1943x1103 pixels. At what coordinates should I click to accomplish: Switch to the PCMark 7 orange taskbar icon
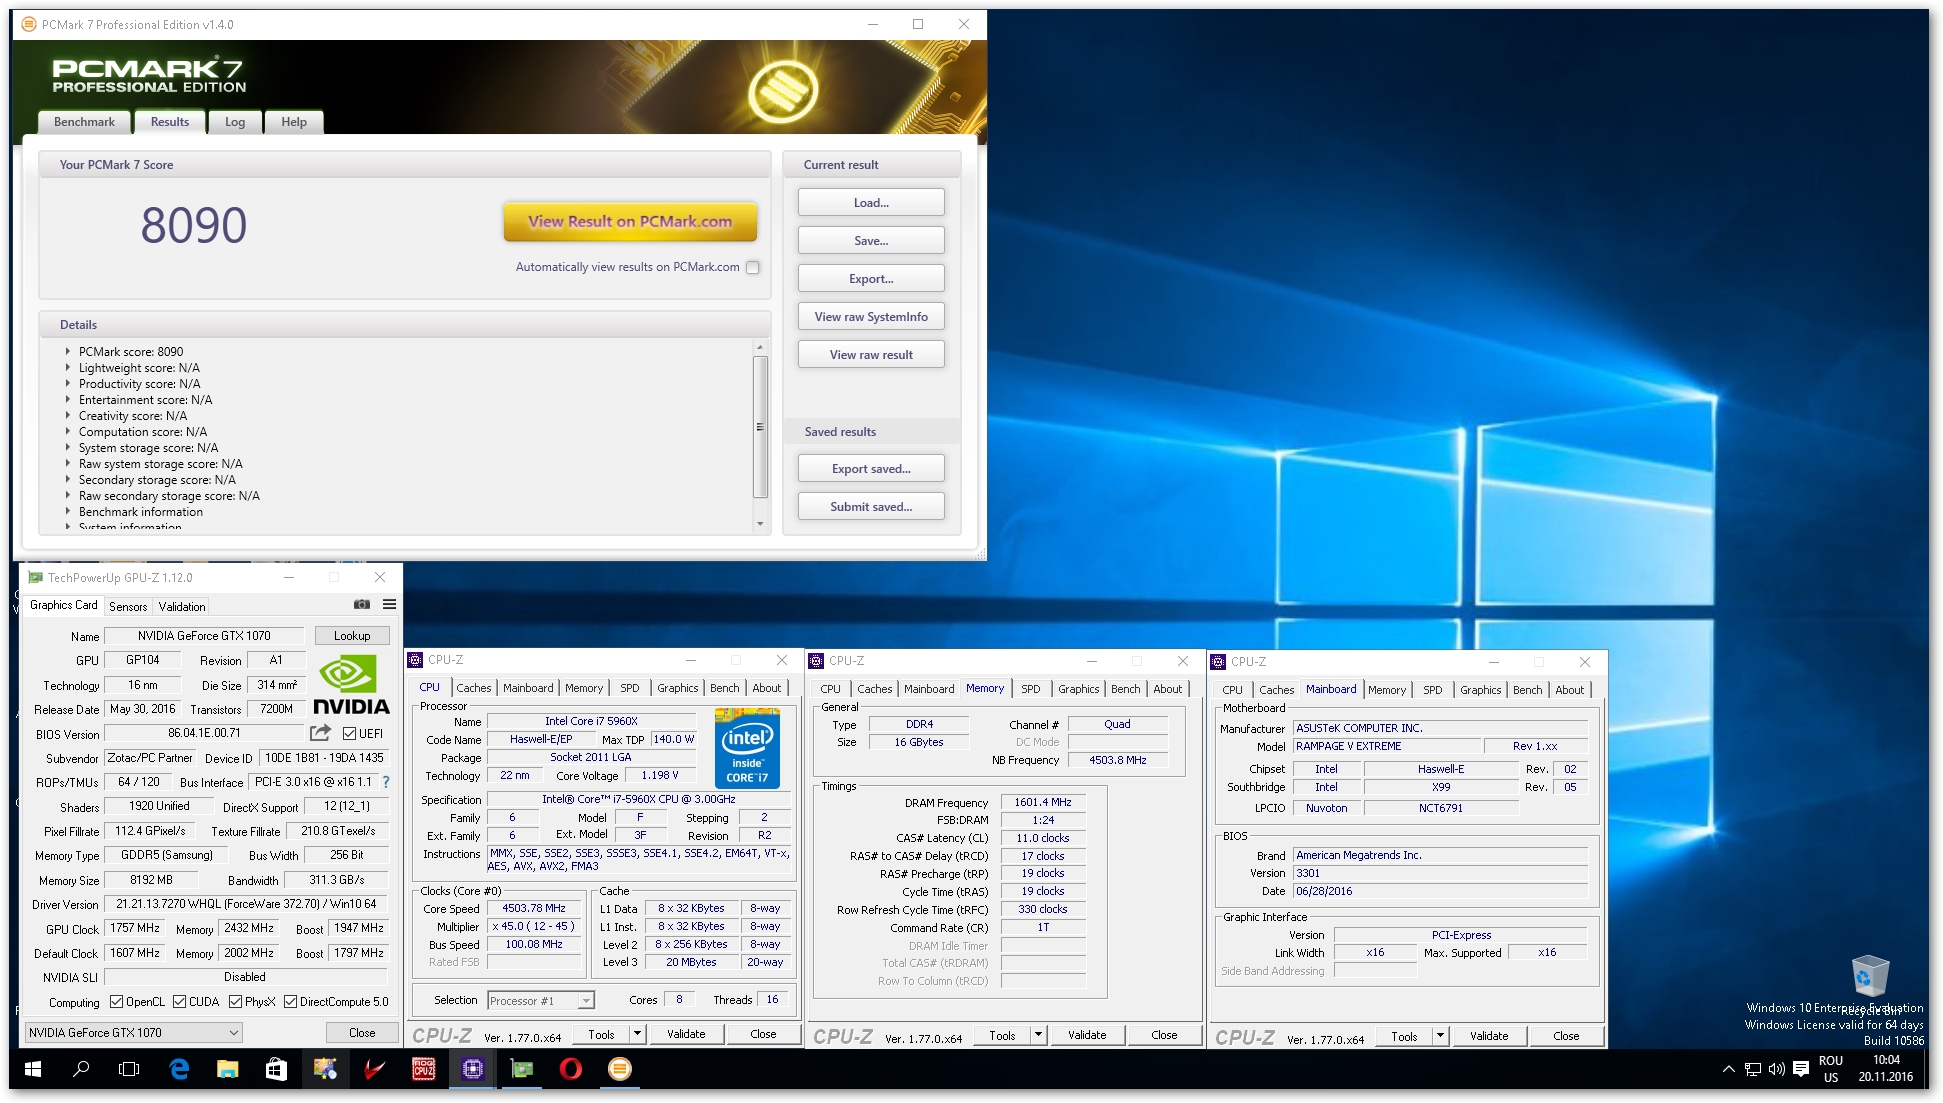tap(620, 1069)
